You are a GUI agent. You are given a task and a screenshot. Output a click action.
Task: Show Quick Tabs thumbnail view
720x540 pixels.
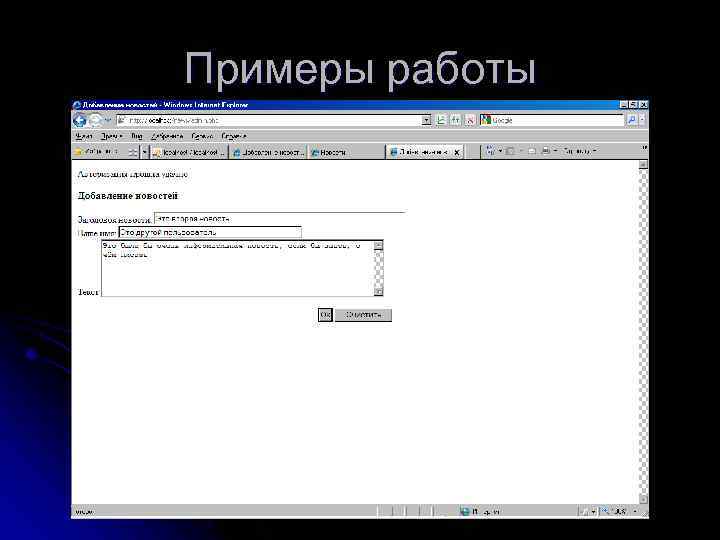[x=133, y=152]
